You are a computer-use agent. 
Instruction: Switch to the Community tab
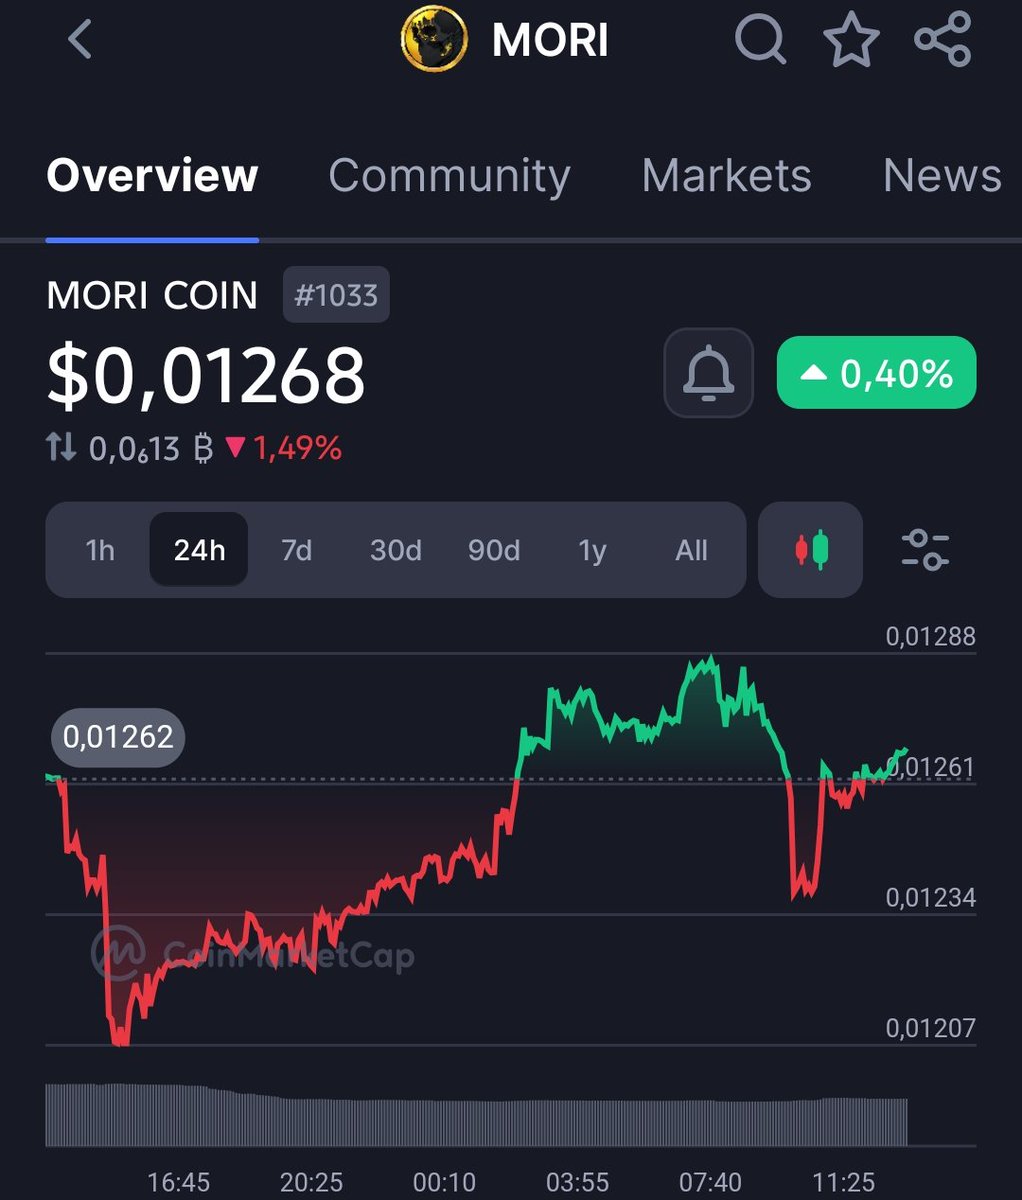449,176
